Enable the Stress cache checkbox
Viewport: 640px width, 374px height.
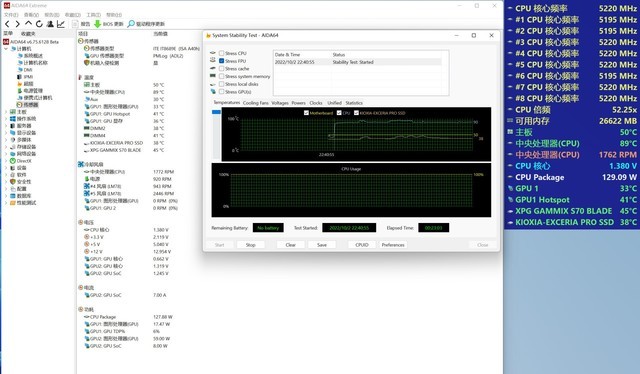[222, 69]
